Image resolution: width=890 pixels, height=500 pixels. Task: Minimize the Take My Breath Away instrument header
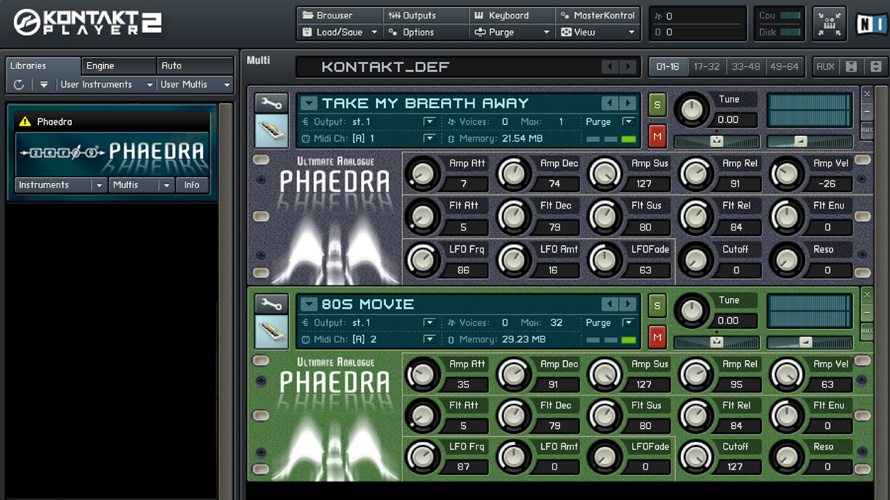[x=867, y=111]
